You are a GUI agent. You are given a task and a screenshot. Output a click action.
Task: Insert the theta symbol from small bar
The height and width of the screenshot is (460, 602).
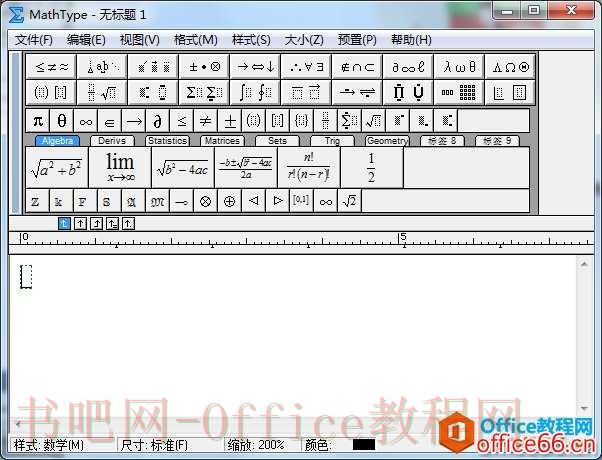(x=61, y=121)
